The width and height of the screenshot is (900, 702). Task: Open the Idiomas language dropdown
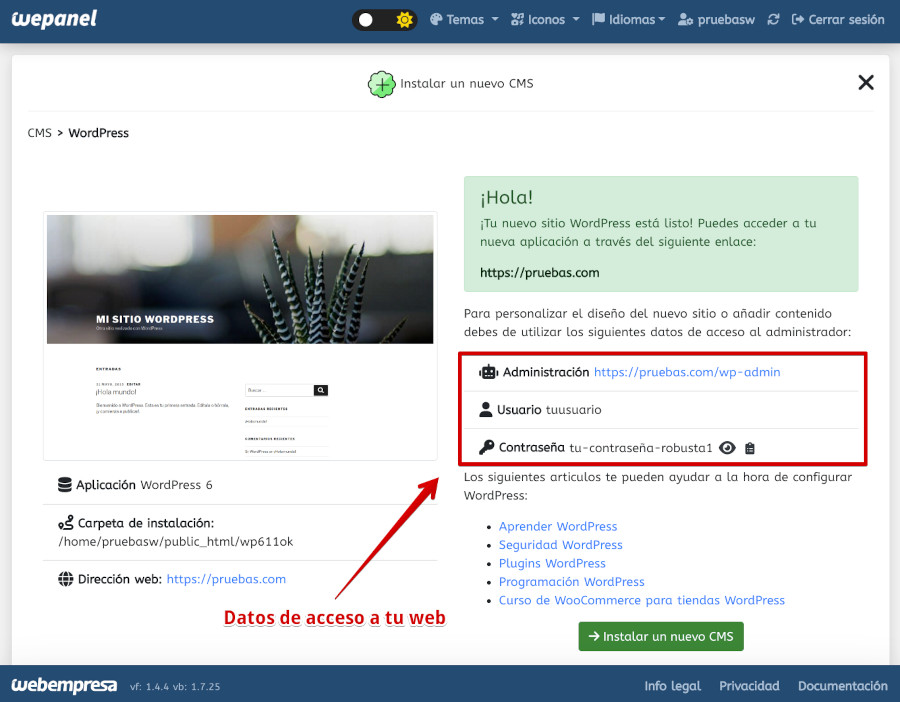tap(629, 20)
